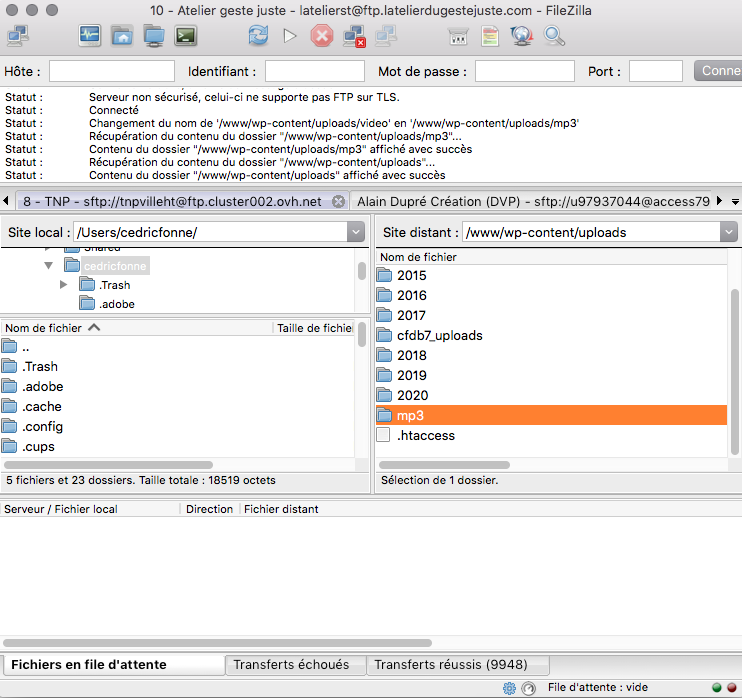Select cedricfonne folder in local tree

pyautogui.click(x=115, y=266)
